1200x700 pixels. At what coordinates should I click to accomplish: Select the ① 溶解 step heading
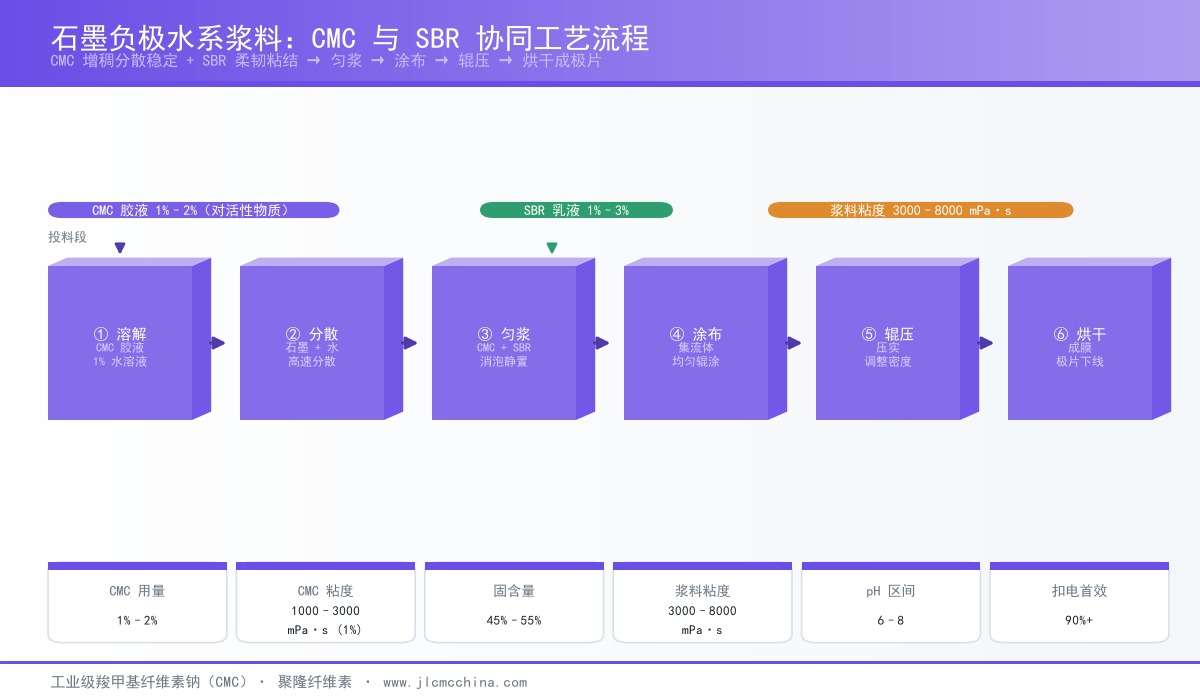coord(120,334)
